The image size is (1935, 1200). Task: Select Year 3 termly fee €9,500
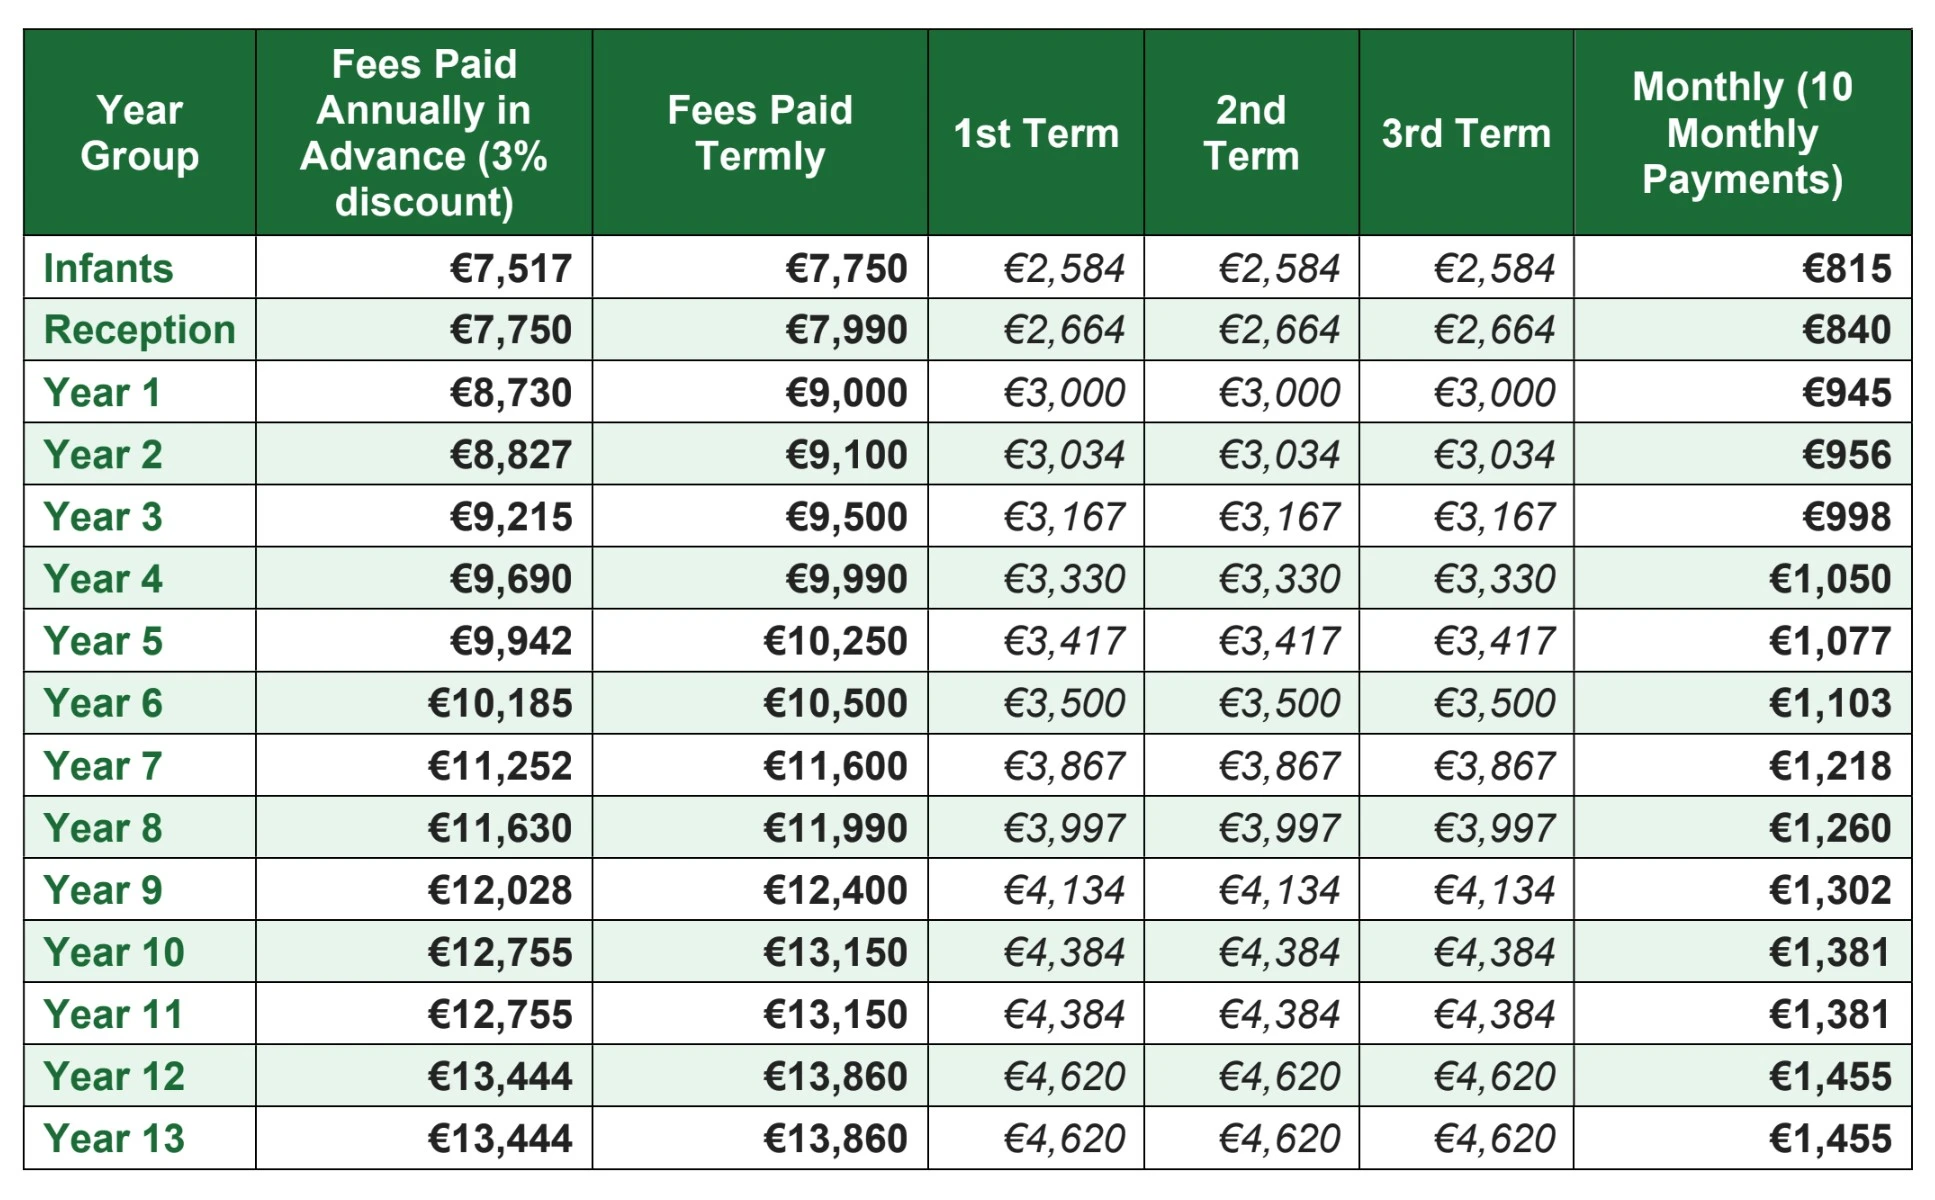846,517
